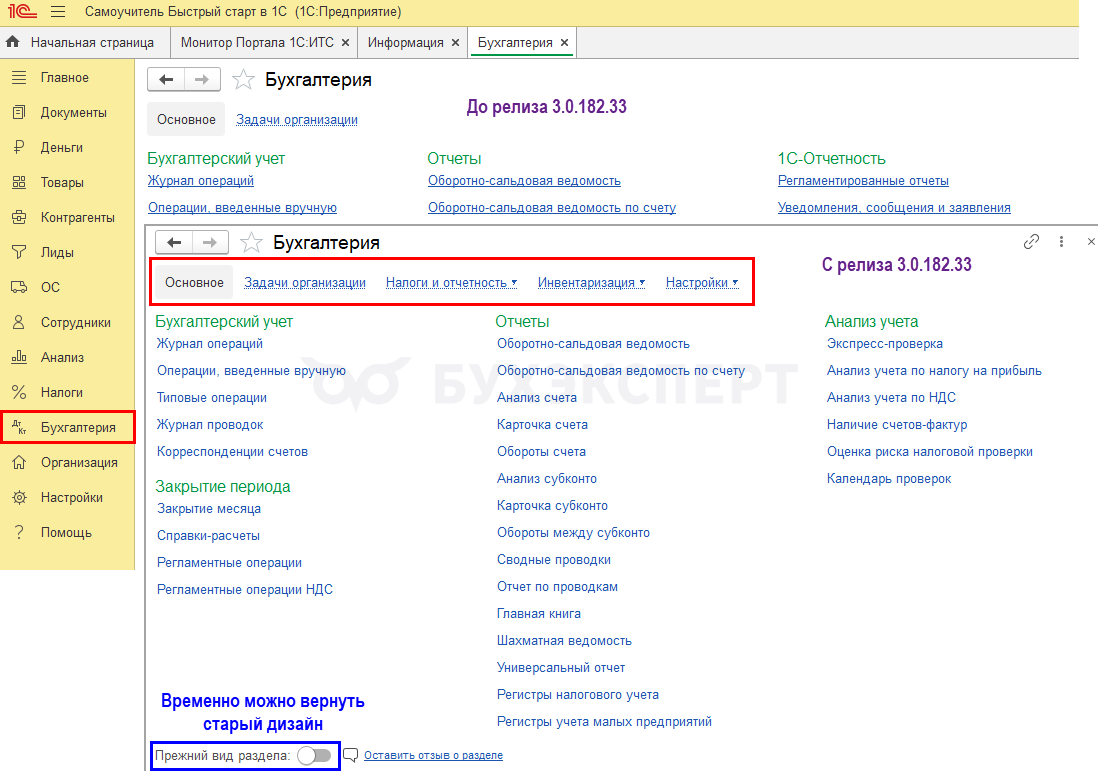Click the person icon for Сотрудники
The height and width of the screenshot is (771, 1098).
pyautogui.click(x=19, y=322)
